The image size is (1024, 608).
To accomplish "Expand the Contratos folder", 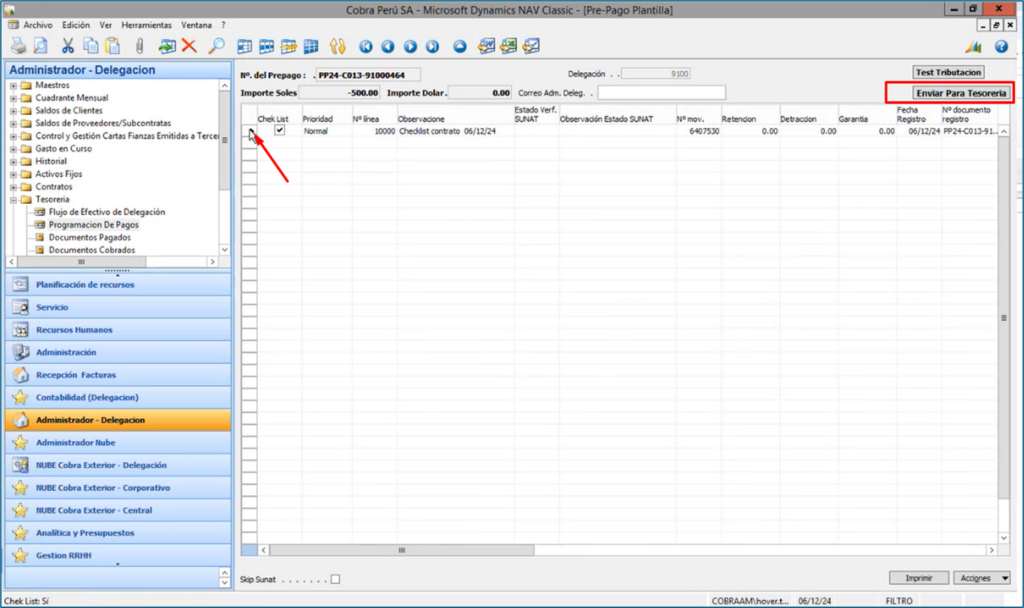I will pos(13,187).
